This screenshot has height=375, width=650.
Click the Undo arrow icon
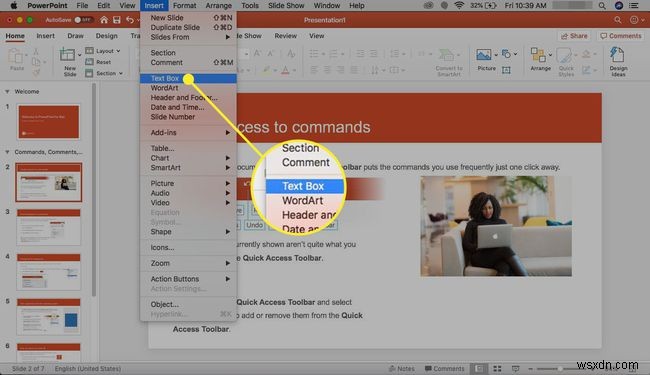click(130, 19)
